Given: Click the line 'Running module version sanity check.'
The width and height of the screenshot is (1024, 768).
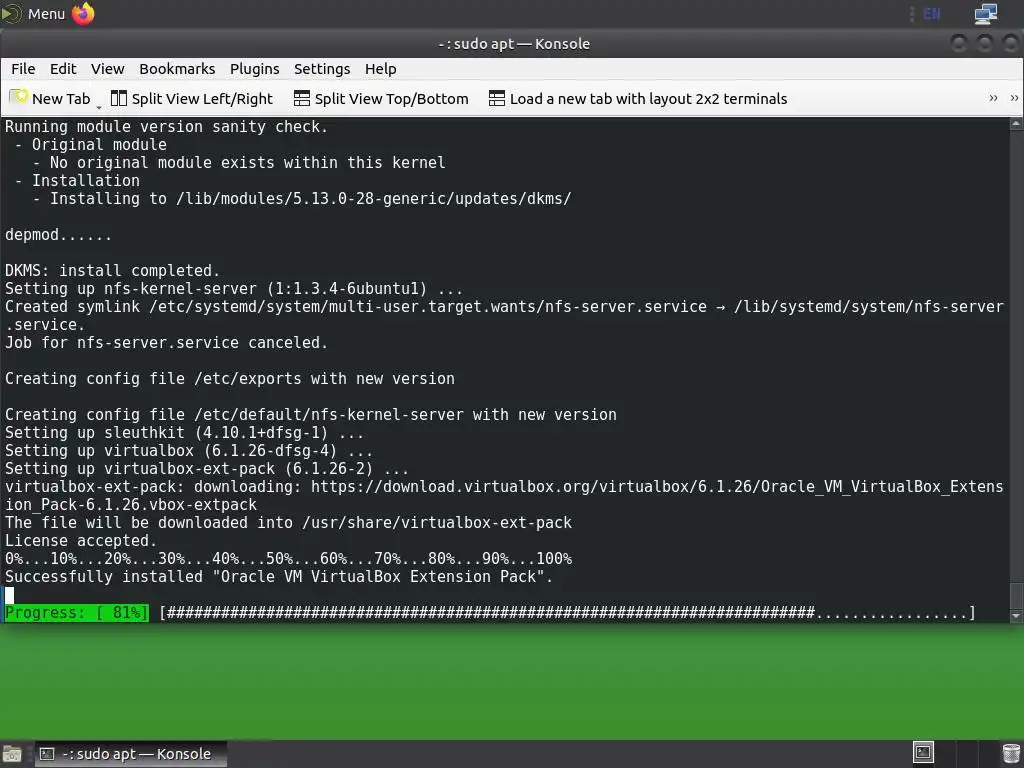Looking at the screenshot, I should 166,127.
